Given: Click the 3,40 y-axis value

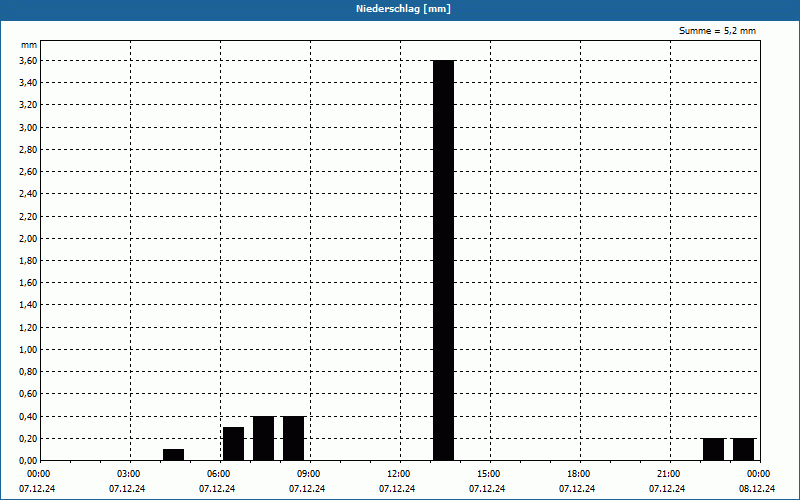Looking at the screenshot, I should tap(28, 83).
